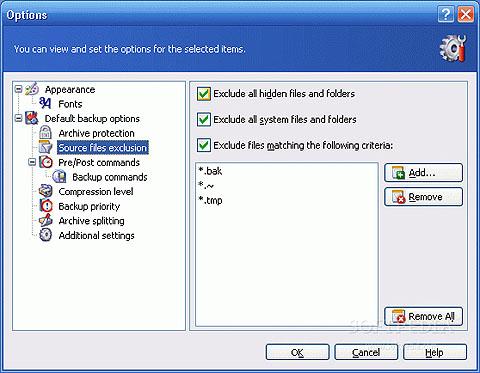This screenshot has width=480, height=373.
Task: Click Cancel to discard changes
Action: 366,352
